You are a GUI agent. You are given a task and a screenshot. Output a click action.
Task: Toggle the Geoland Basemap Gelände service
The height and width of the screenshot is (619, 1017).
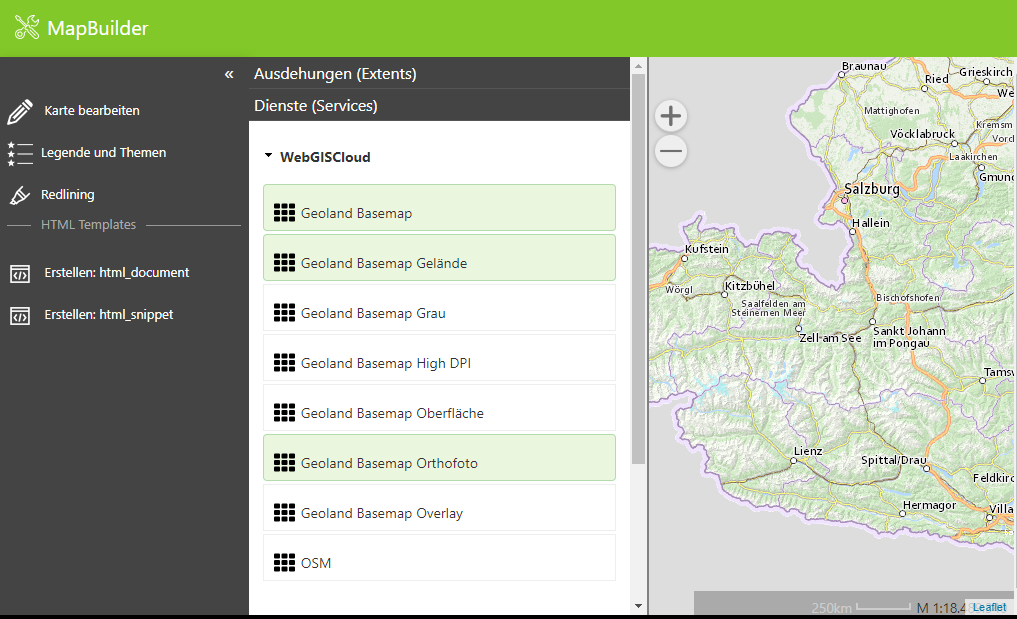[x=439, y=258]
